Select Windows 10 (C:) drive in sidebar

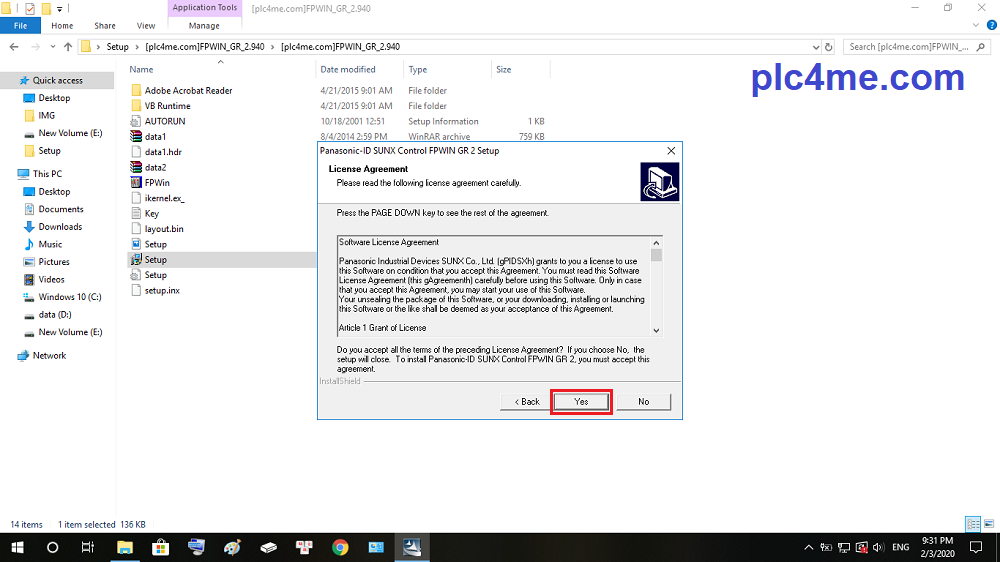(70, 297)
